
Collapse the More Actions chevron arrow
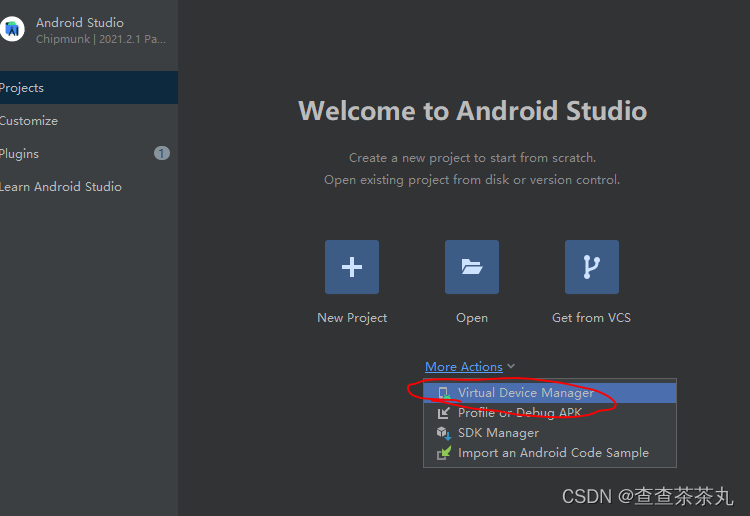tap(511, 366)
